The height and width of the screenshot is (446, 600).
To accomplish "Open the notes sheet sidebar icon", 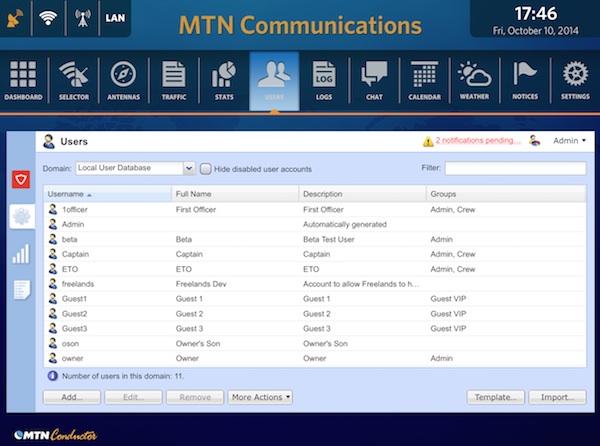I will pyautogui.click(x=21, y=290).
